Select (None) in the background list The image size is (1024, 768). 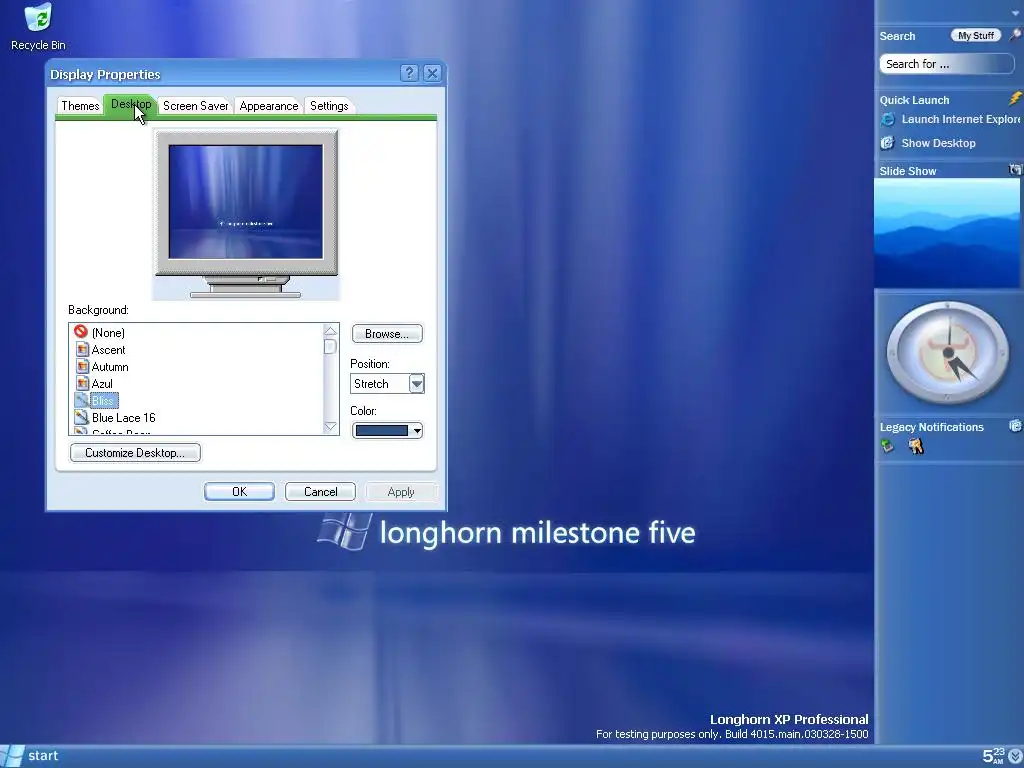108,333
